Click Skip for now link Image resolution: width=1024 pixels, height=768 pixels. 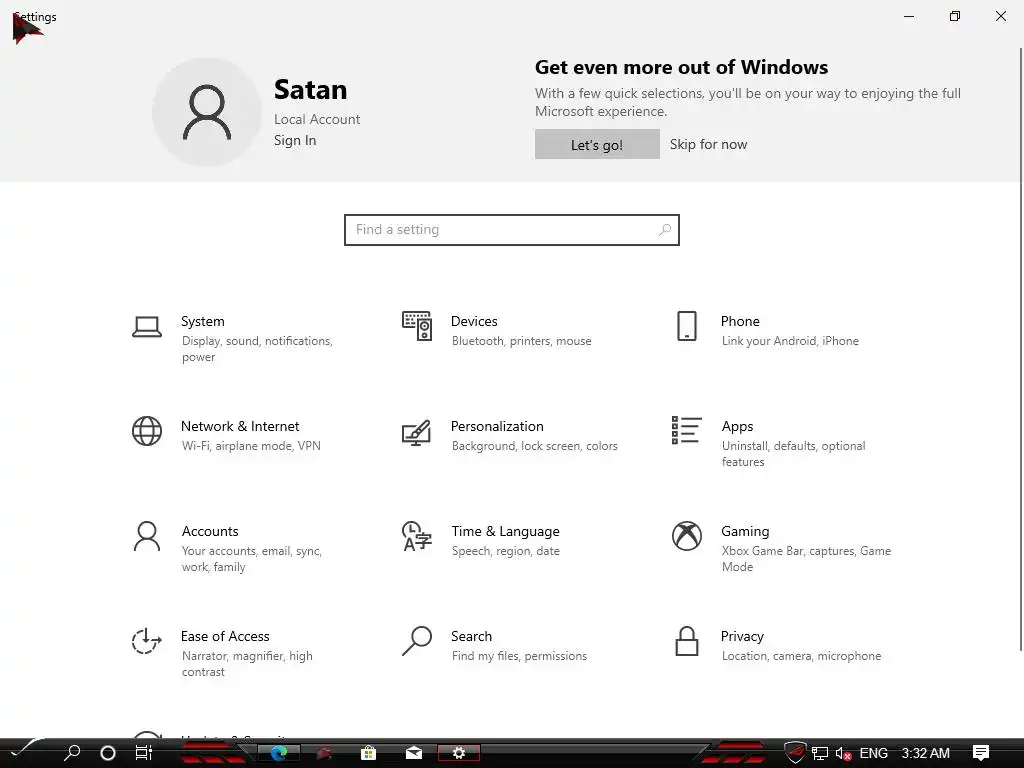point(709,144)
